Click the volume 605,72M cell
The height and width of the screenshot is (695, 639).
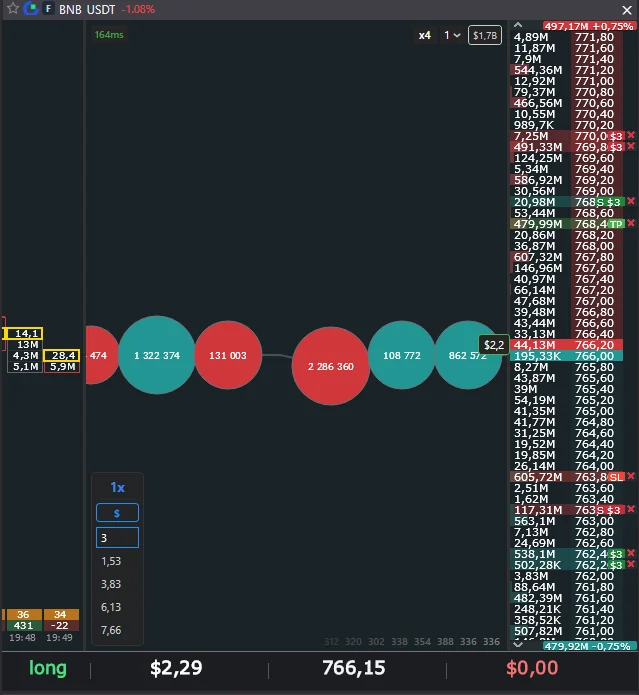tap(538, 477)
